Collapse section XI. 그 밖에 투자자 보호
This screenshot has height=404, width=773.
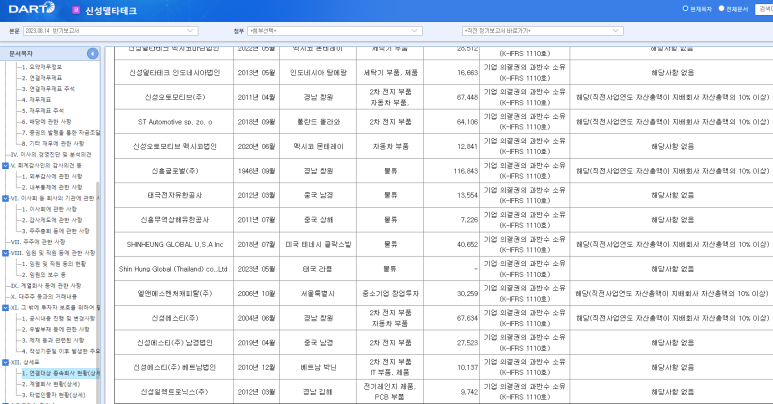tap(5, 308)
